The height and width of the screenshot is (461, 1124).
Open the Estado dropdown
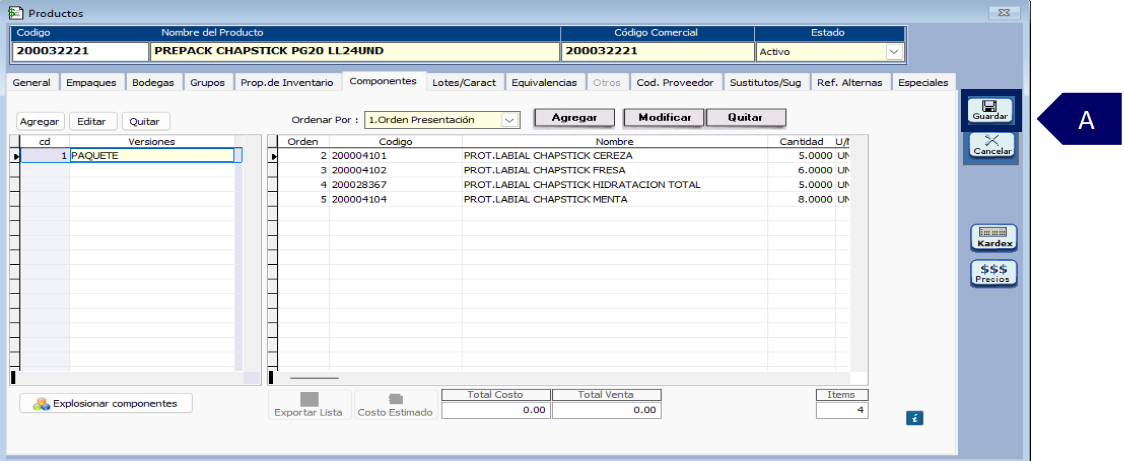(894, 52)
